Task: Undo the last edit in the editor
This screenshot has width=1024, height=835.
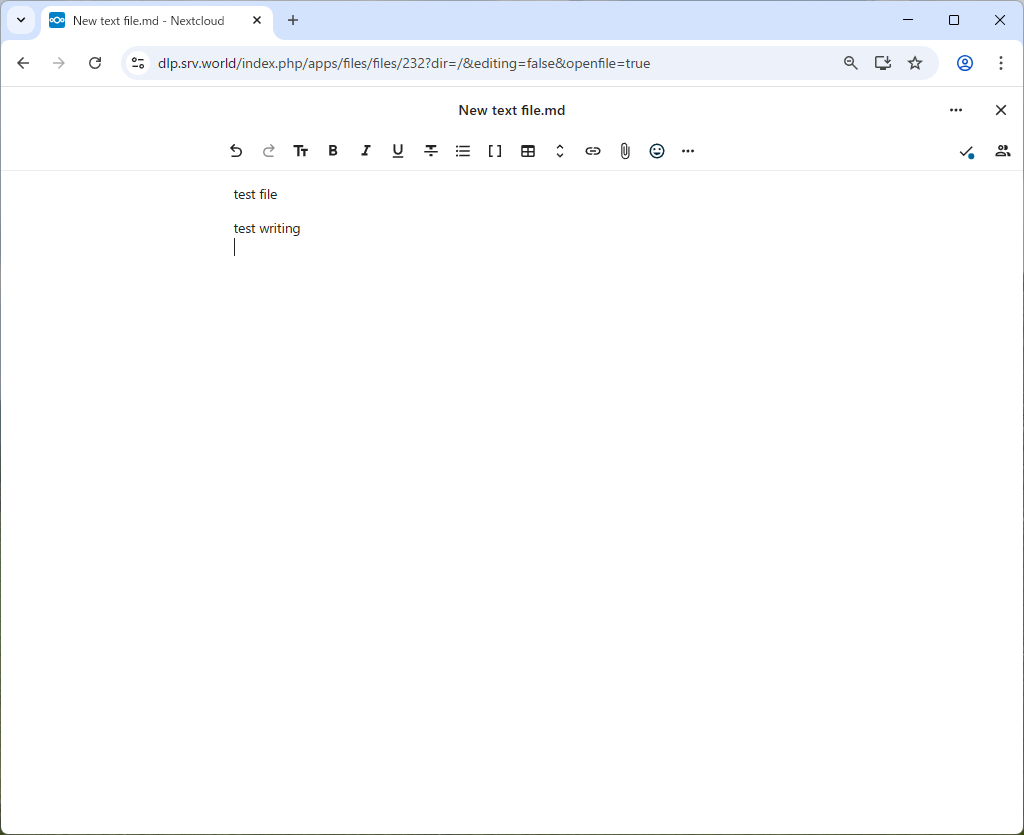Action: pos(236,151)
